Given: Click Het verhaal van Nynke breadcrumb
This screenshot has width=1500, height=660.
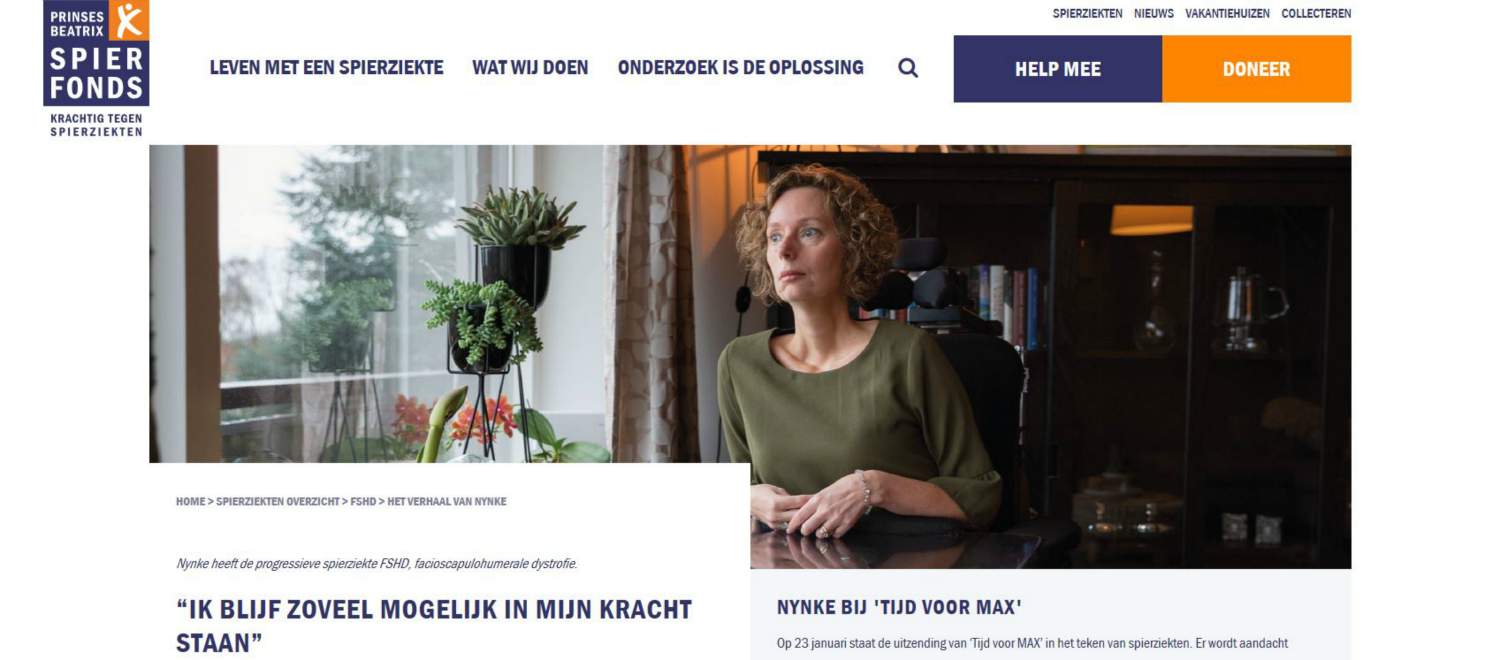Looking at the screenshot, I should 447,502.
